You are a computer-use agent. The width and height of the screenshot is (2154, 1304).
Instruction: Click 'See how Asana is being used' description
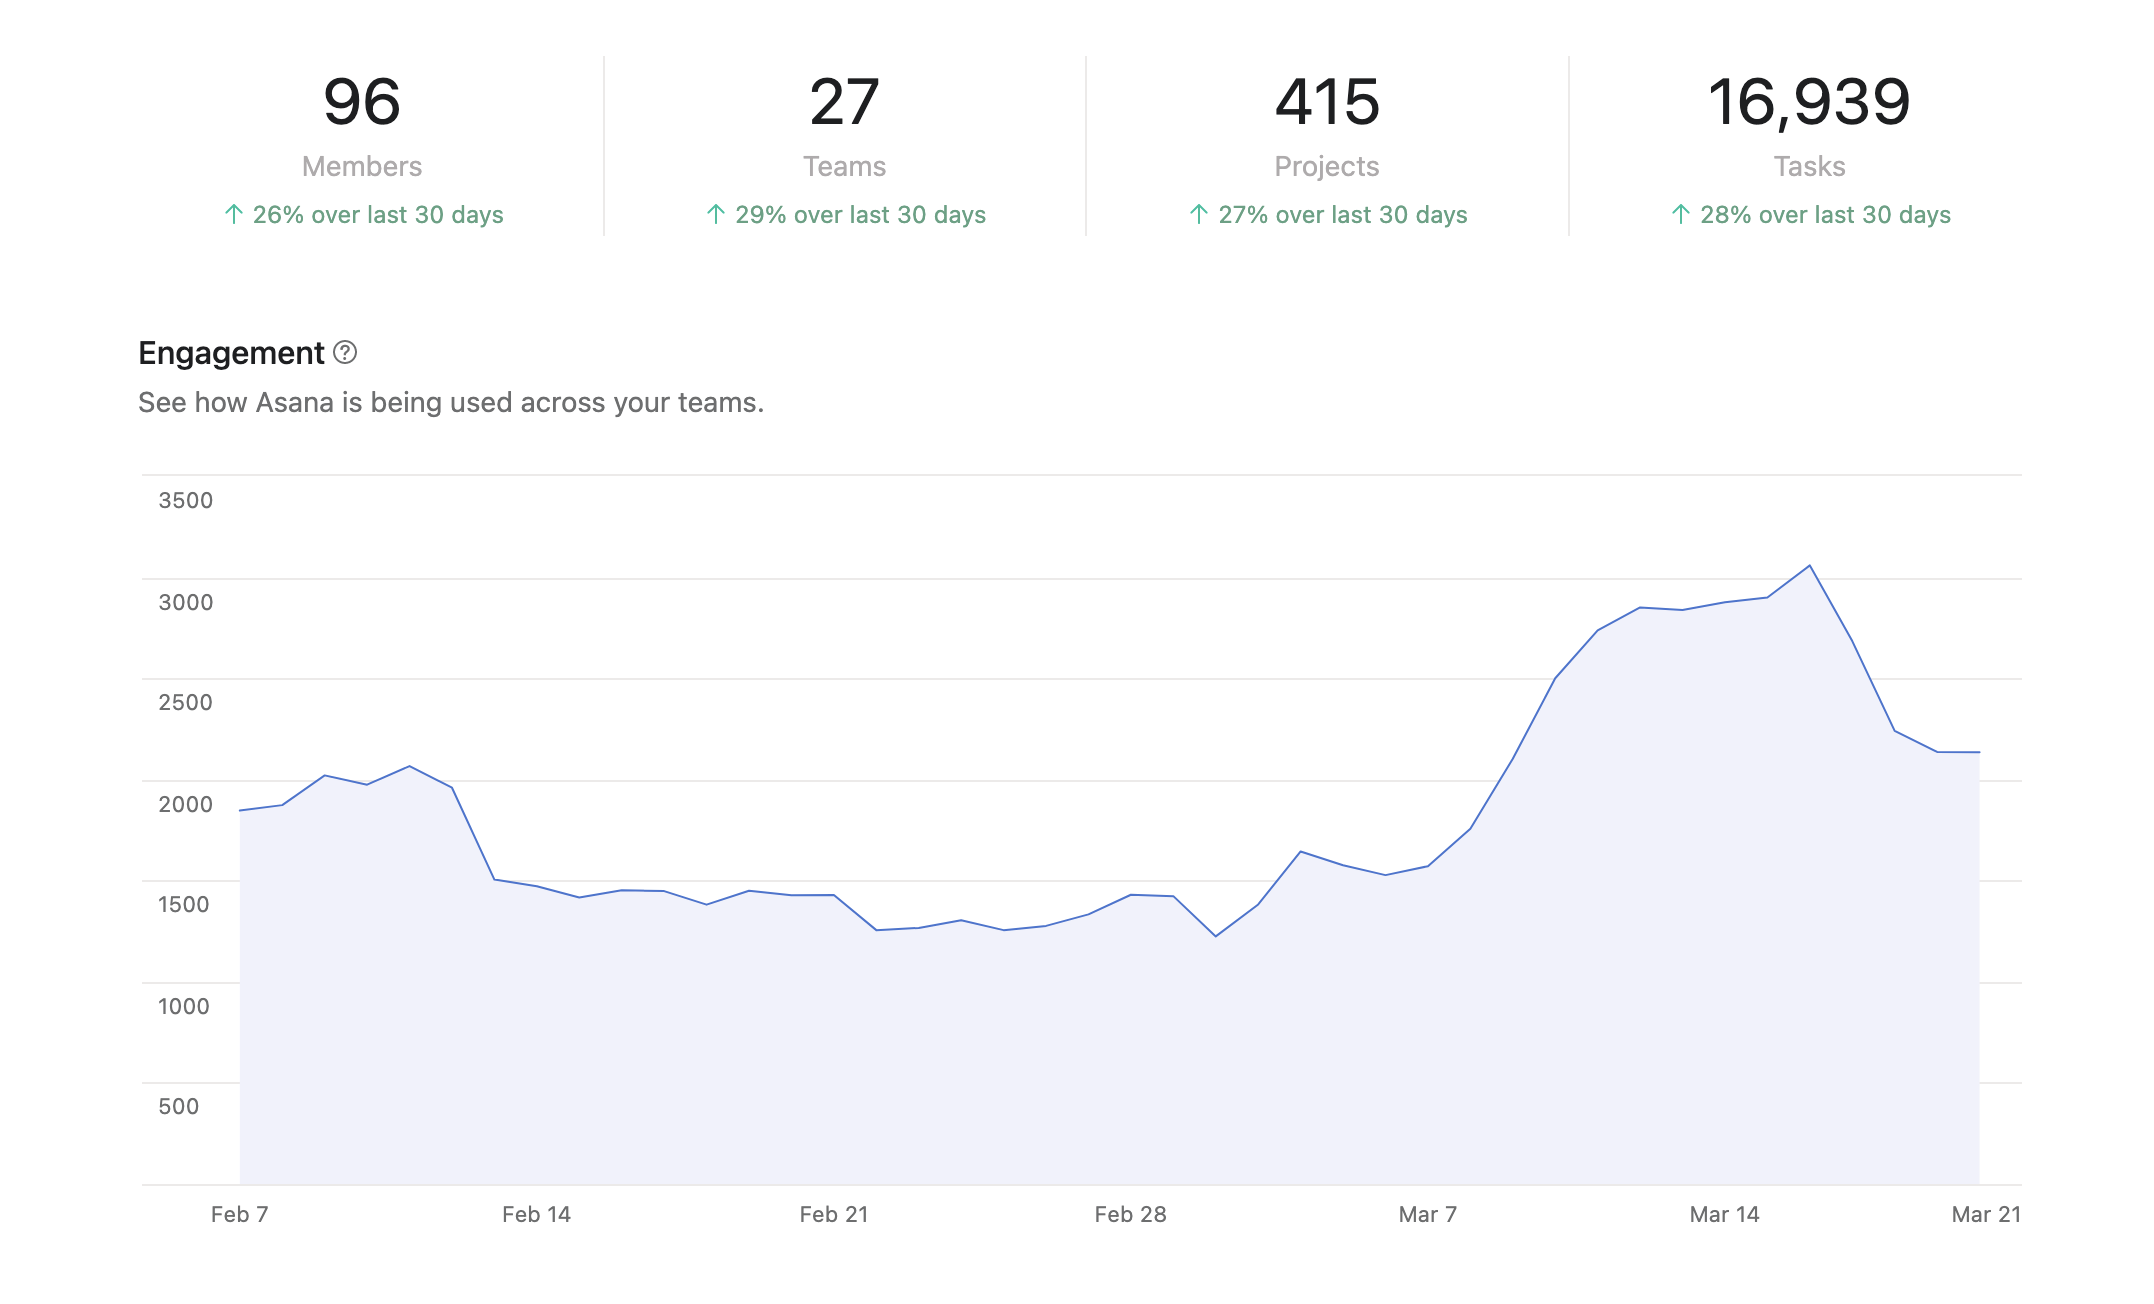pos(451,402)
